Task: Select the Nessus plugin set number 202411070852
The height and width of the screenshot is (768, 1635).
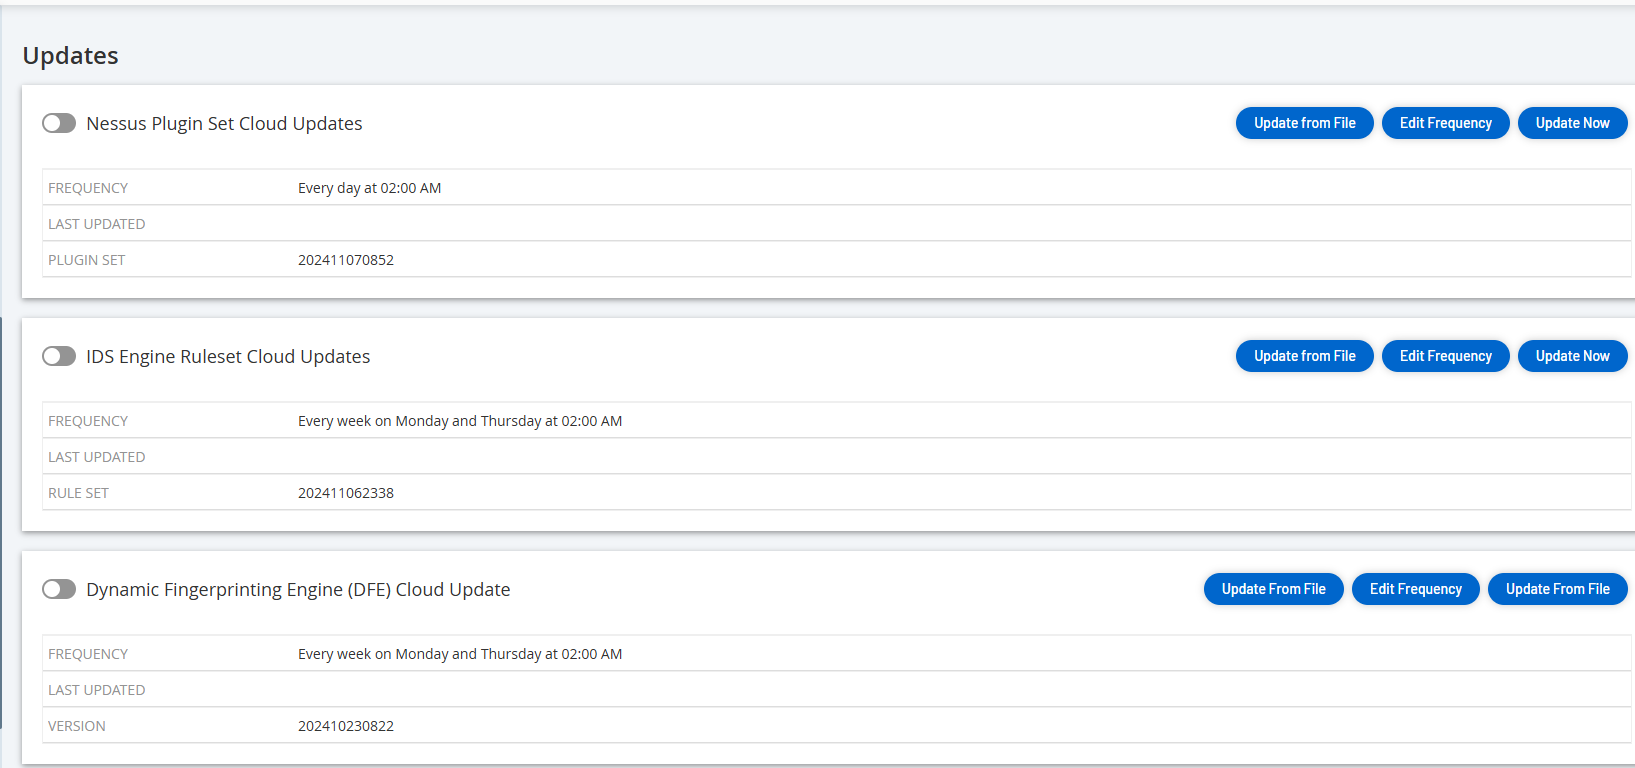Action: coord(346,260)
